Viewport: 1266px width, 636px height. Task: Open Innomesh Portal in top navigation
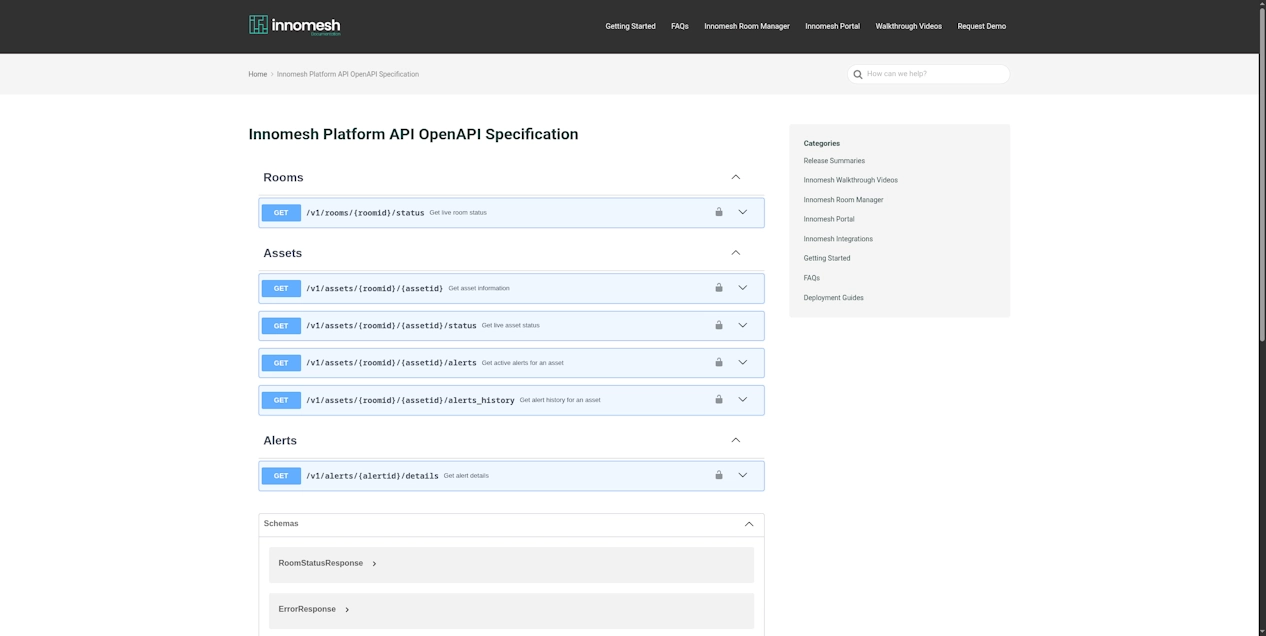832,26
